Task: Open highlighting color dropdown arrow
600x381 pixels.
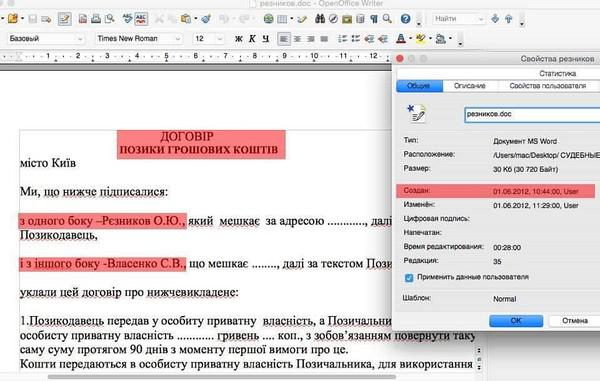Action: (x=430, y=39)
